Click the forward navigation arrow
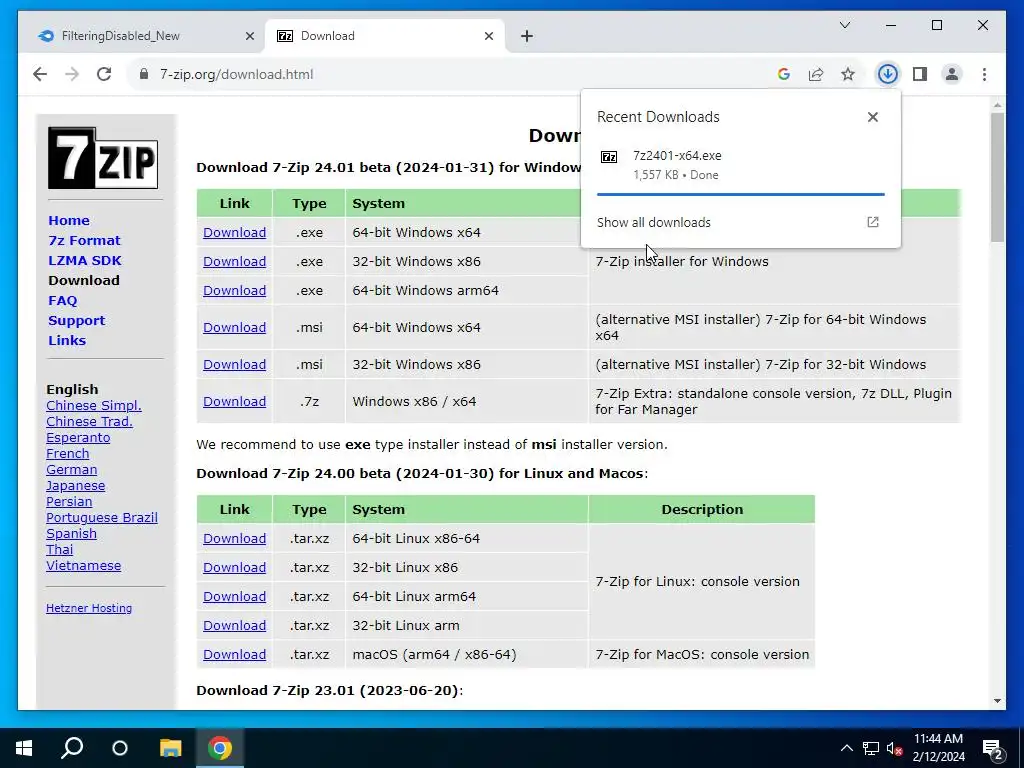 pos(72,74)
